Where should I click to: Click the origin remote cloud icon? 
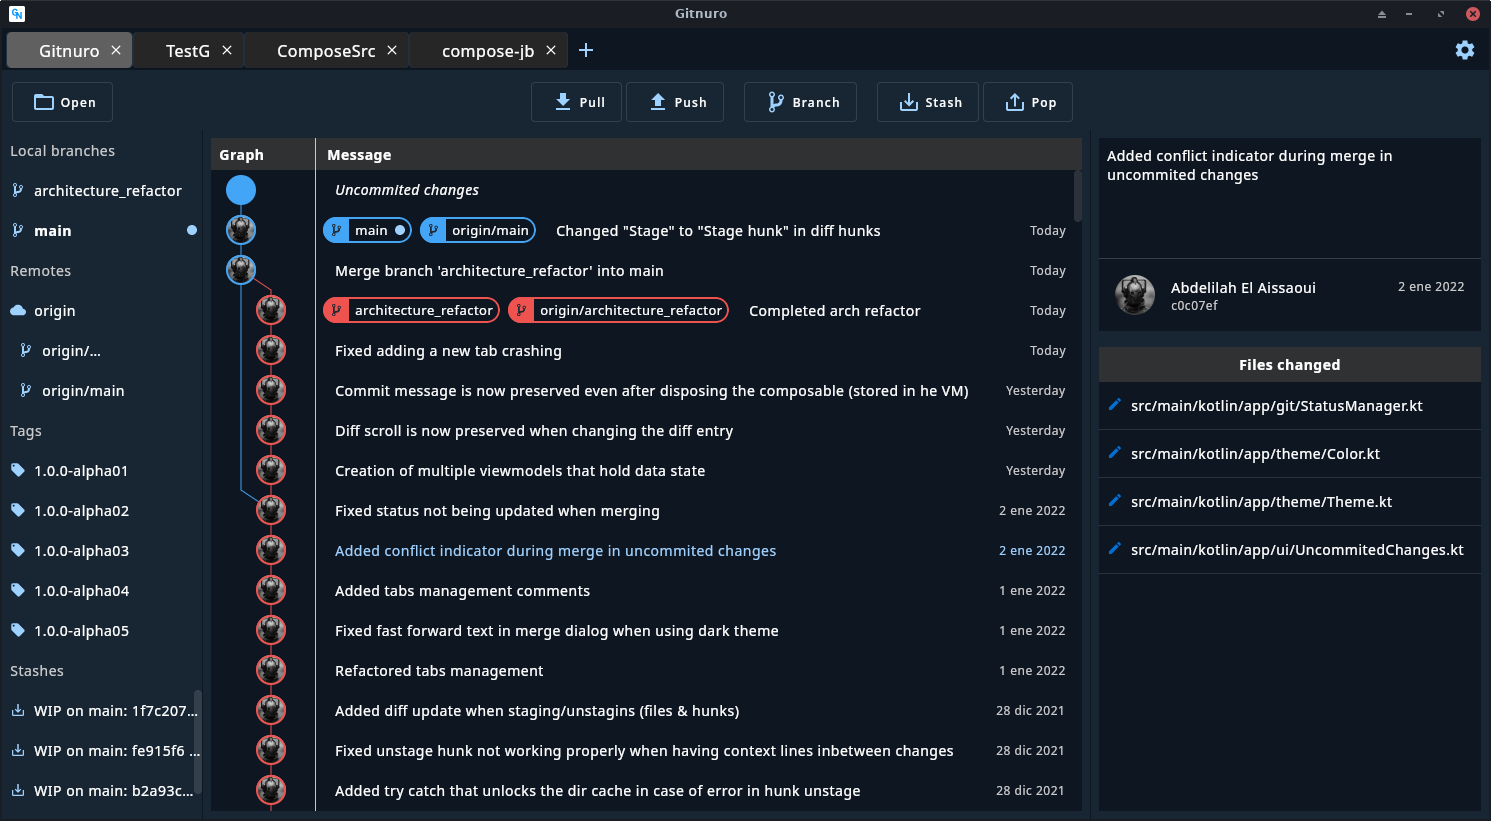(18, 311)
